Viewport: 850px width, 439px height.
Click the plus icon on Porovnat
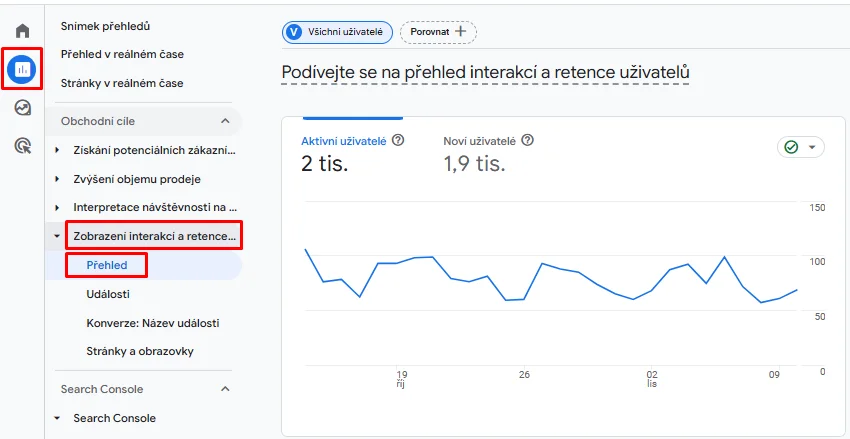[460, 31]
